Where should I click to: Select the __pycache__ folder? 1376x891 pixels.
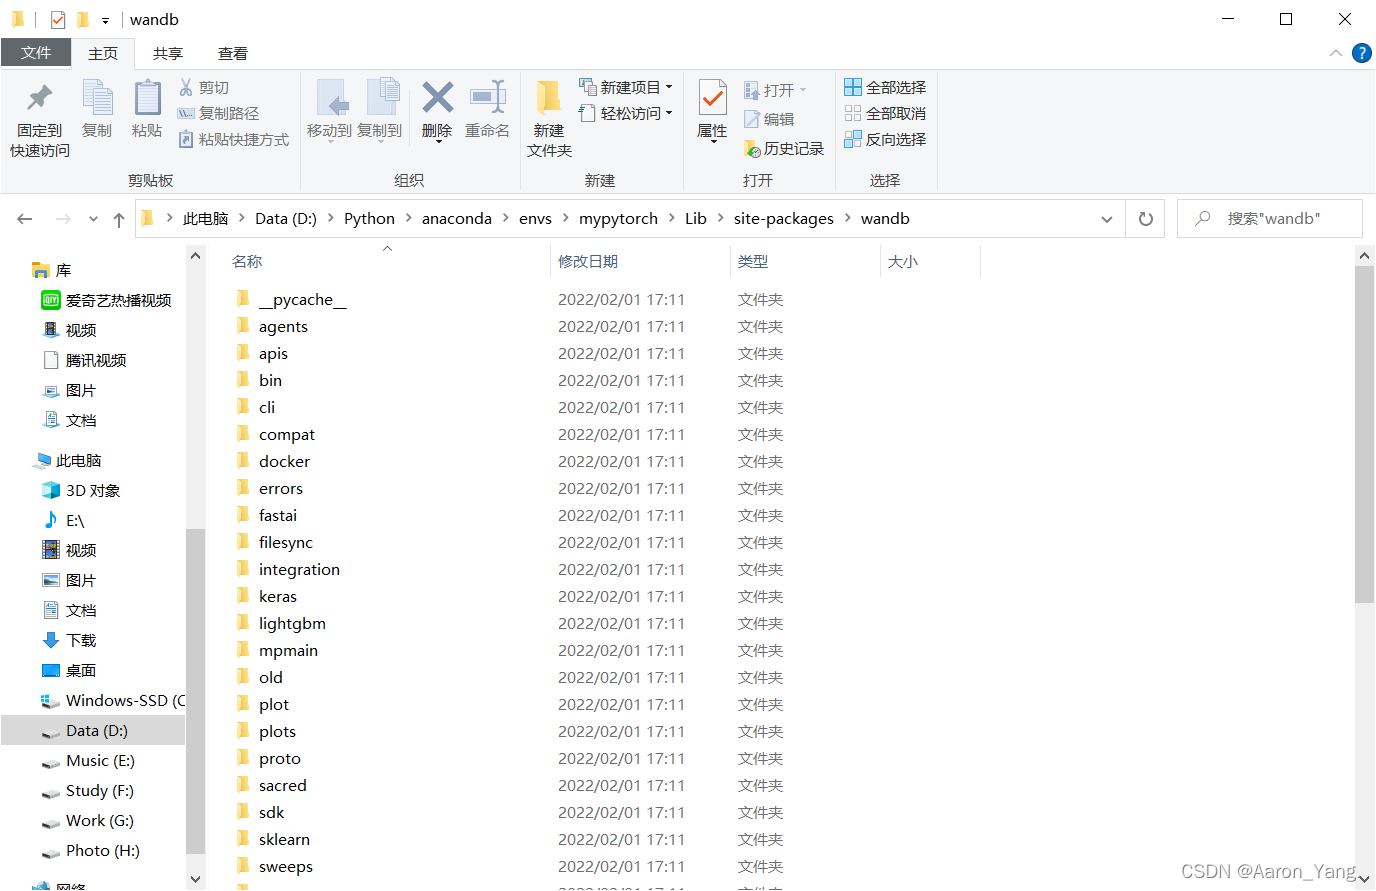pyautogui.click(x=290, y=300)
